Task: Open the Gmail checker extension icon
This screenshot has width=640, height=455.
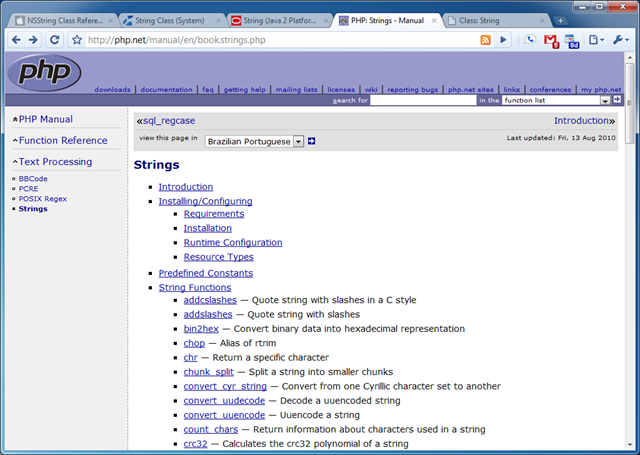Action: point(551,41)
